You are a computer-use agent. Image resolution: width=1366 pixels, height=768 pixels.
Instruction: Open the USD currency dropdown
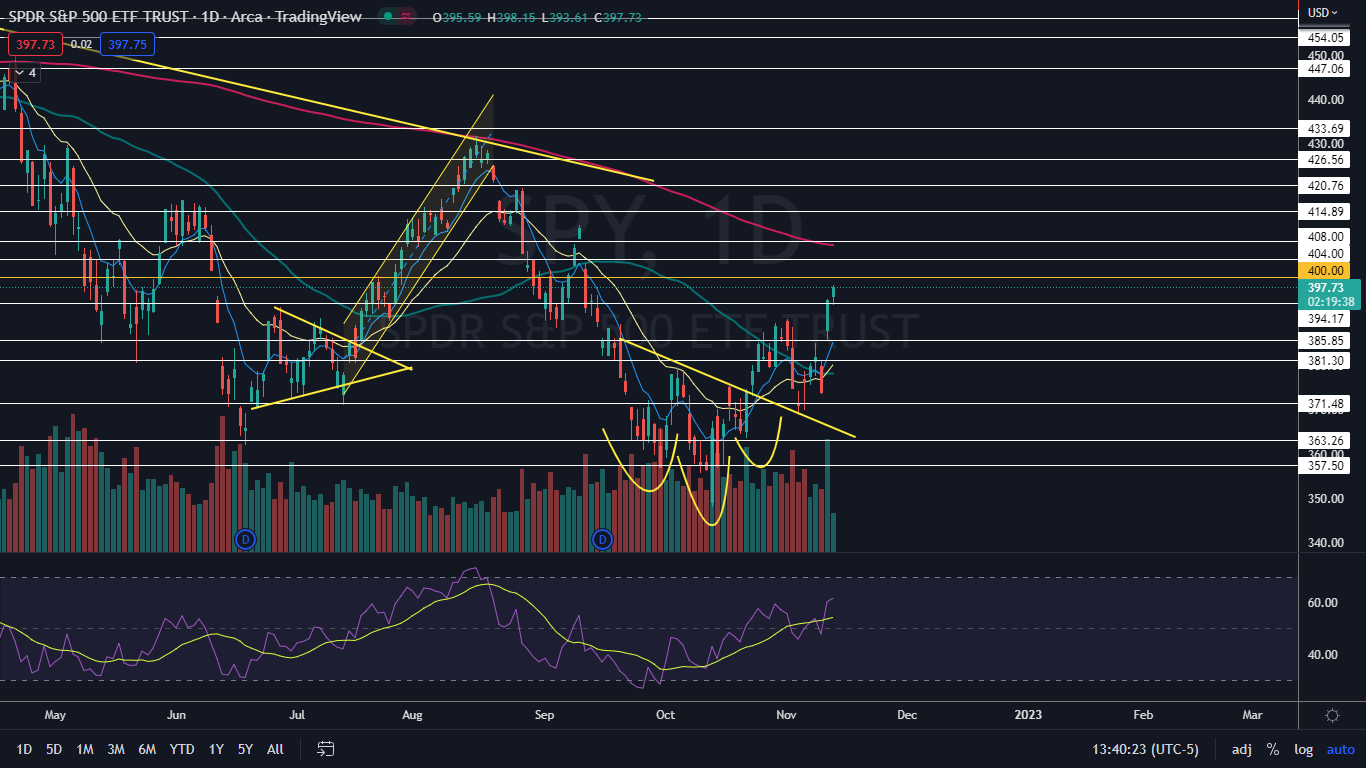click(1323, 12)
